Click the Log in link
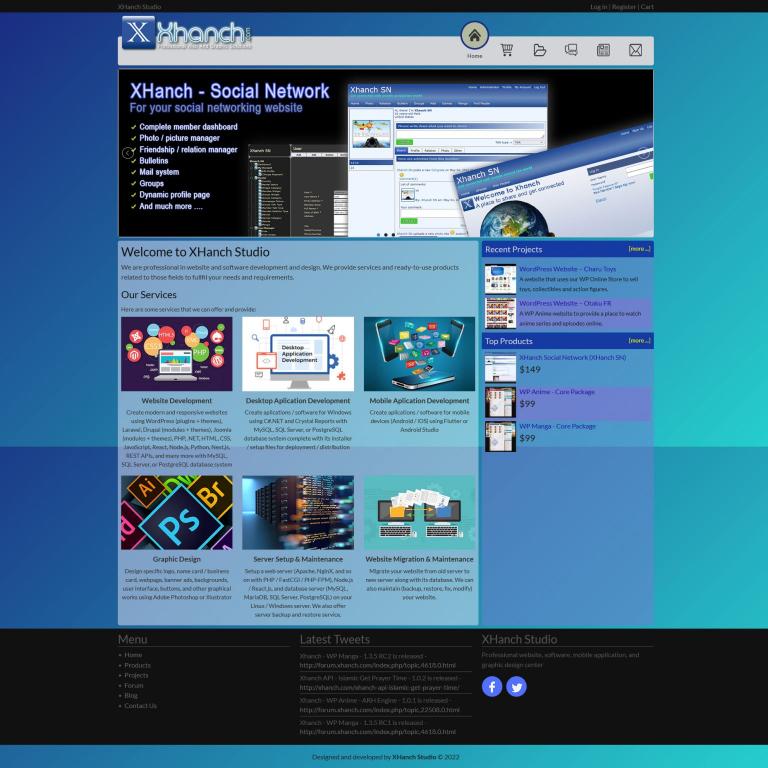This screenshot has height=768, width=768. click(599, 7)
